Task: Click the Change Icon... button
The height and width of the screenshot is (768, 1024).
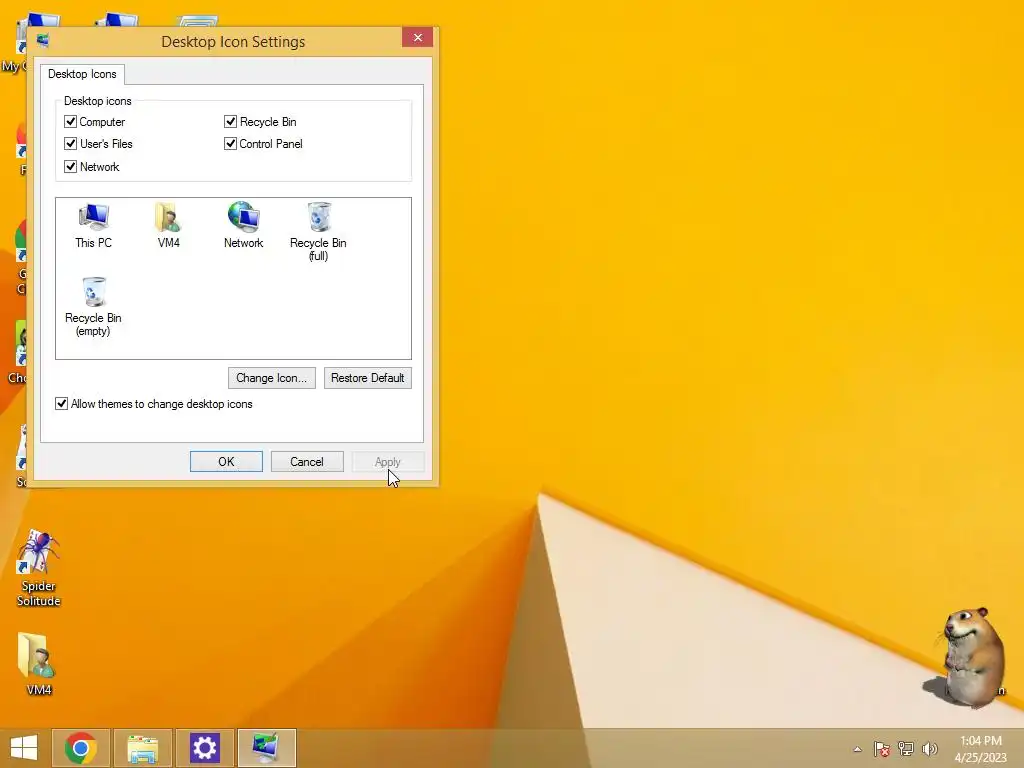Action: (272, 378)
